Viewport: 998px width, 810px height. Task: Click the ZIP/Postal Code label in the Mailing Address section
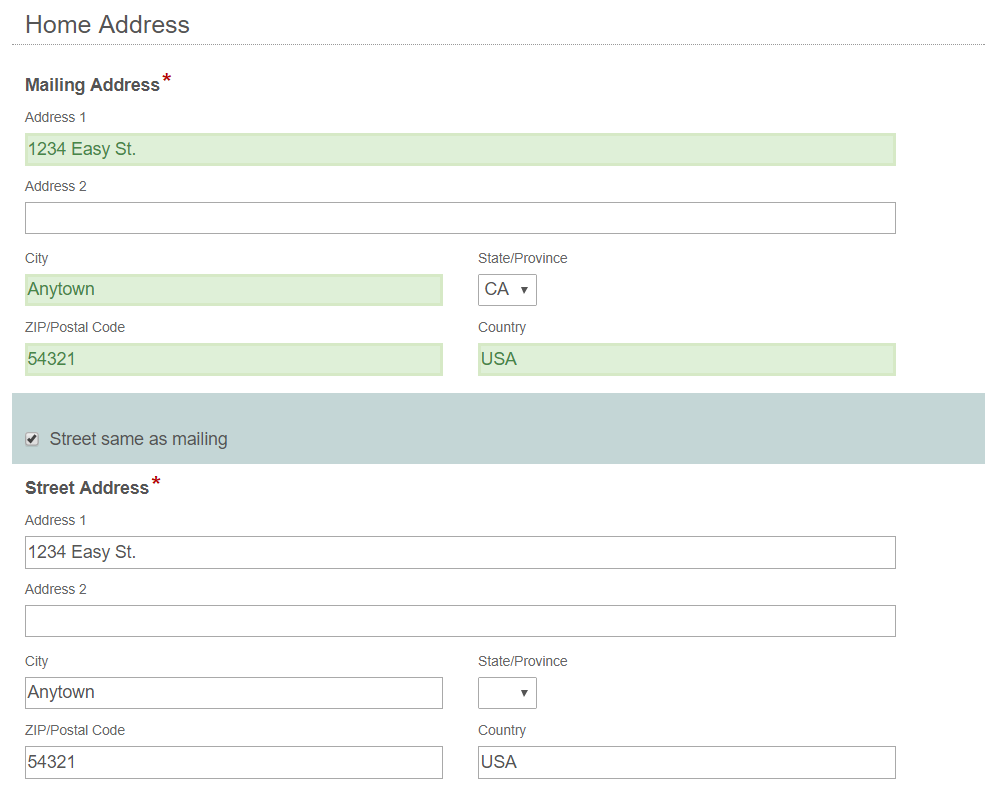coord(75,327)
